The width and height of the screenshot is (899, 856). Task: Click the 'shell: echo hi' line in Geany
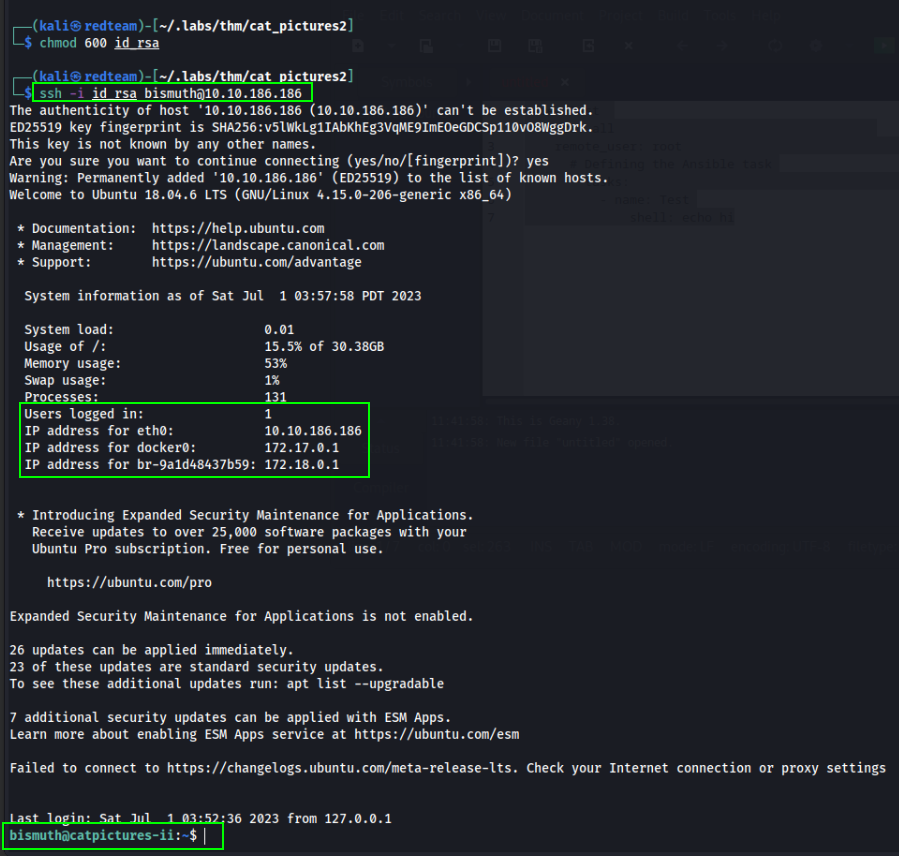tap(682, 218)
